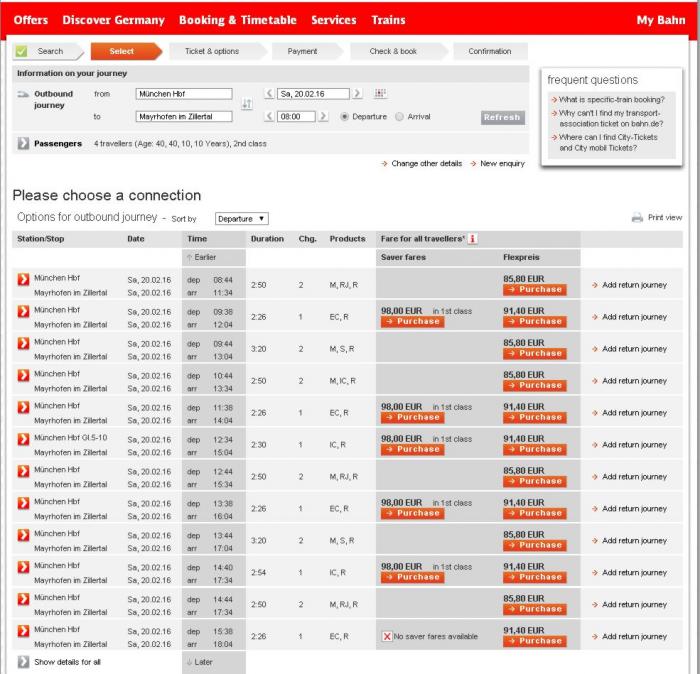Viewport: 700px width, 674px height.
Task: Click the fare information 'i' icon
Action: pyautogui.click(x=472, y=239)
